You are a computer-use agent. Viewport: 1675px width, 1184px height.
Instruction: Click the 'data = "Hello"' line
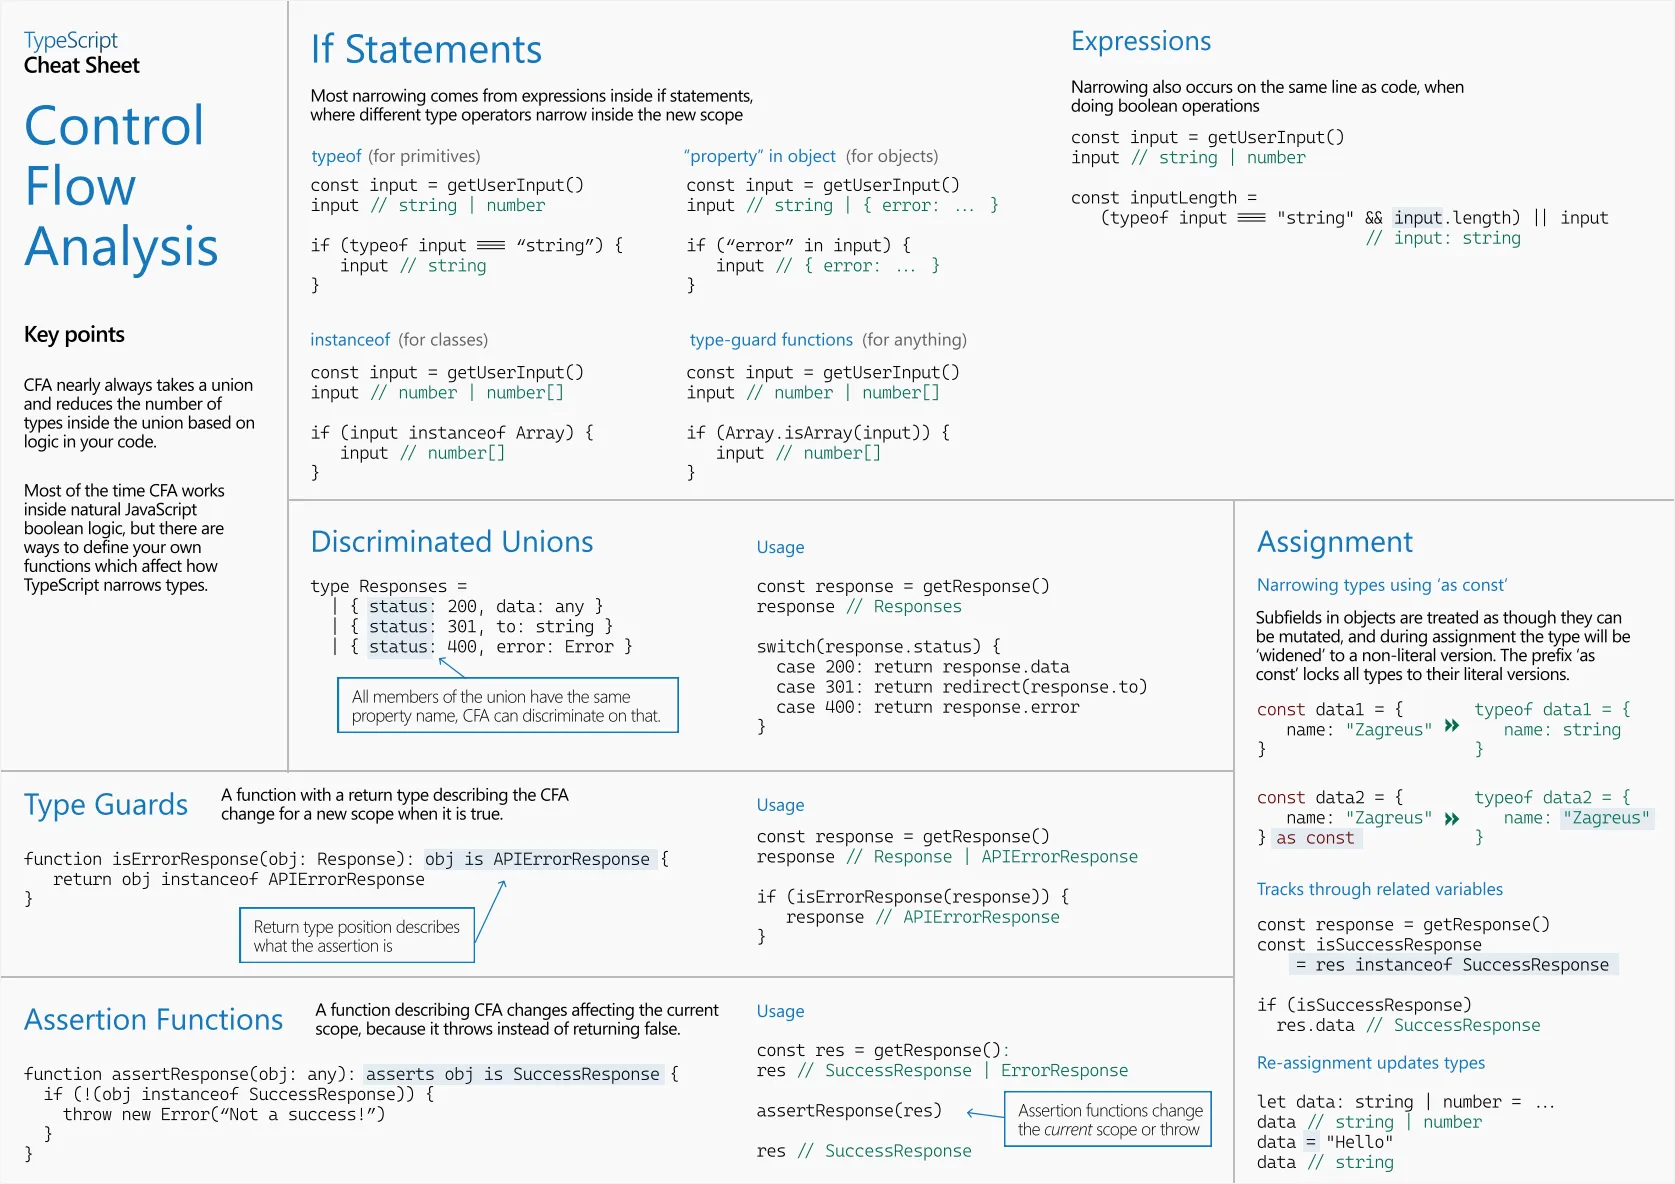coord(1325,1142)
